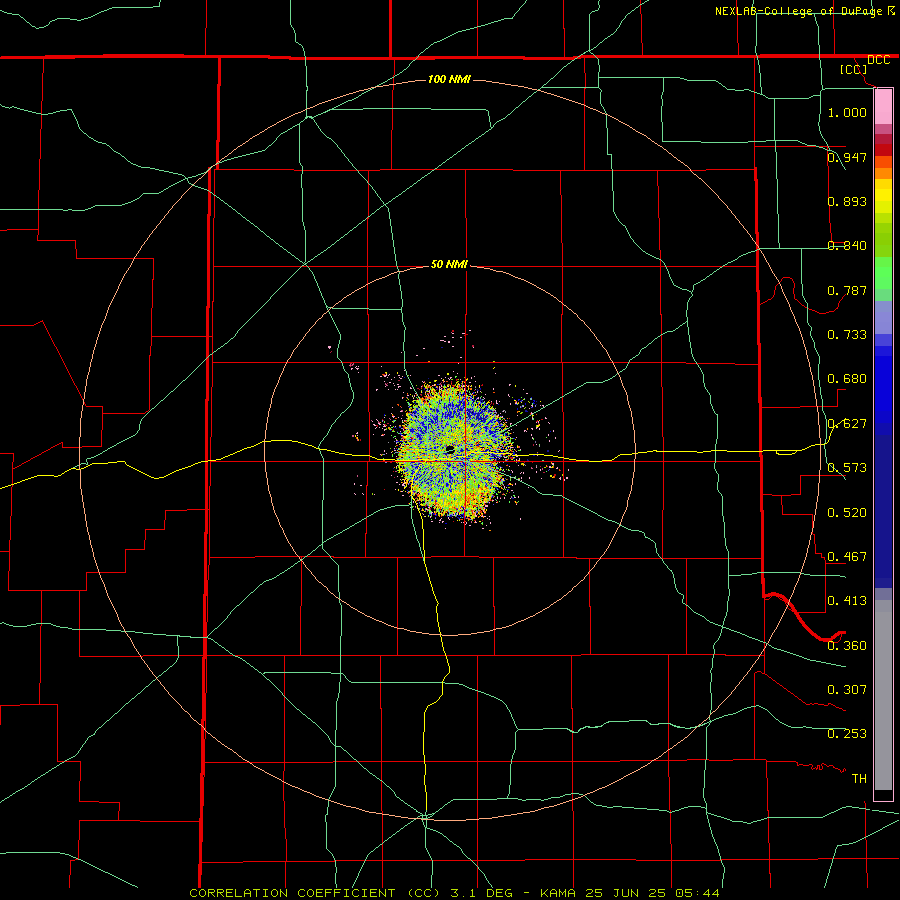Select the 1.000 value on the legend
This screenshot has width=900, height=900.
click(x=847, y=112)
